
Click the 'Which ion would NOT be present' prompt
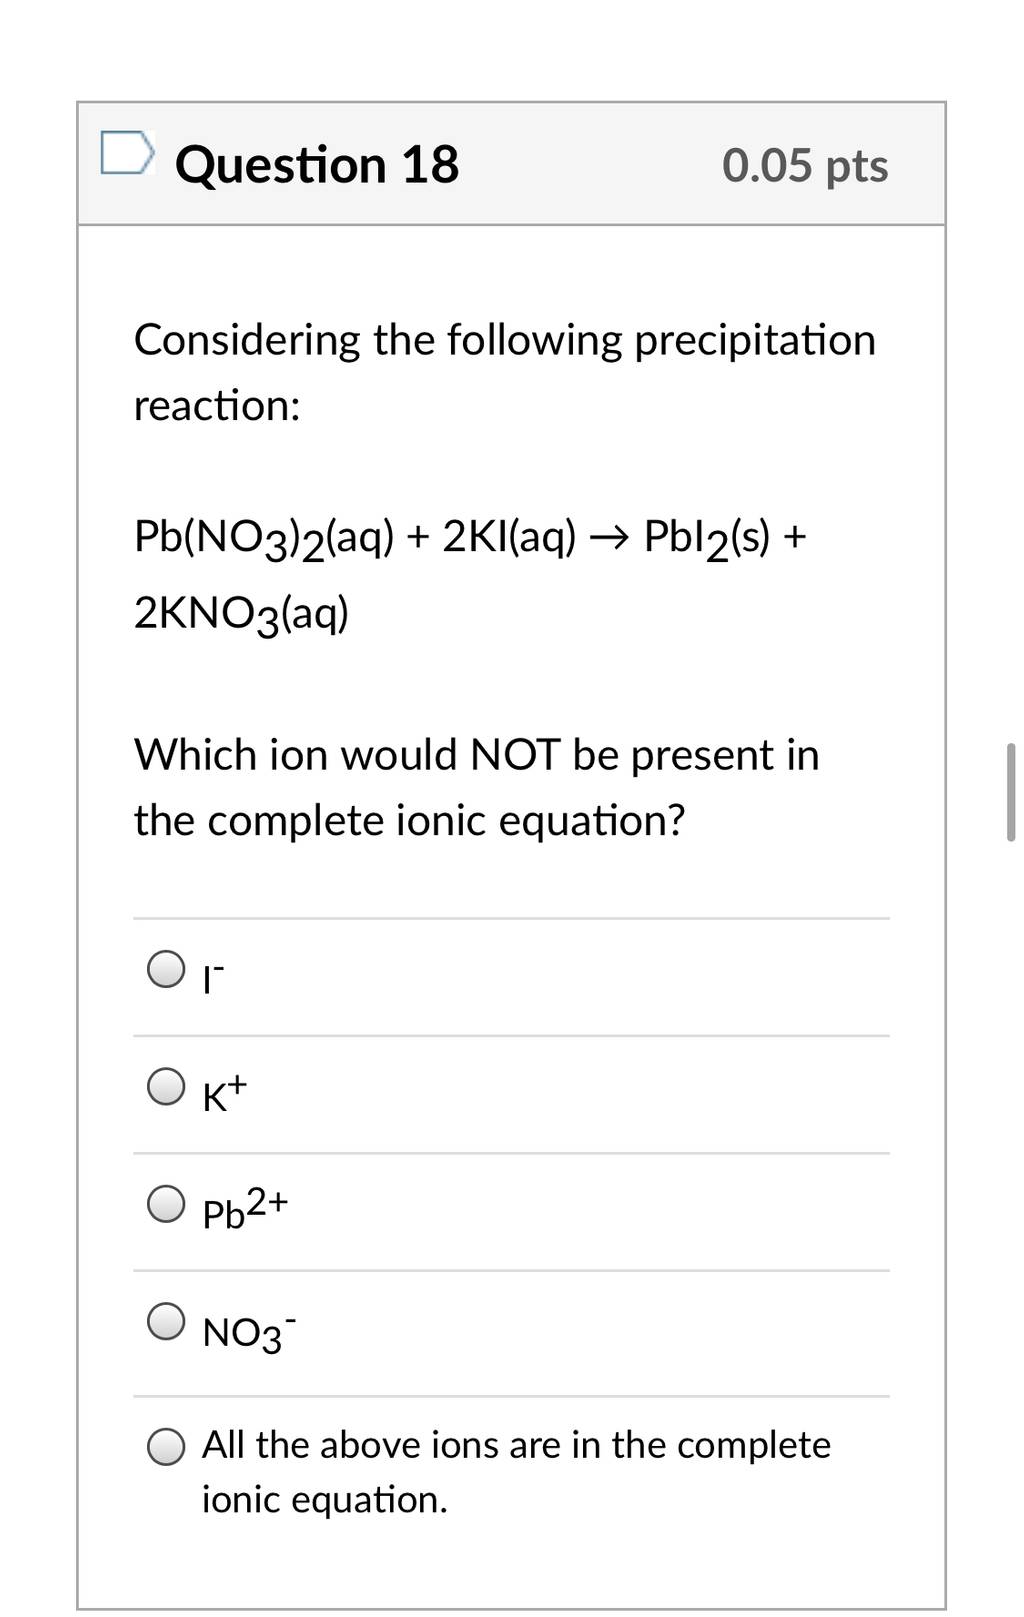(477, 755)
